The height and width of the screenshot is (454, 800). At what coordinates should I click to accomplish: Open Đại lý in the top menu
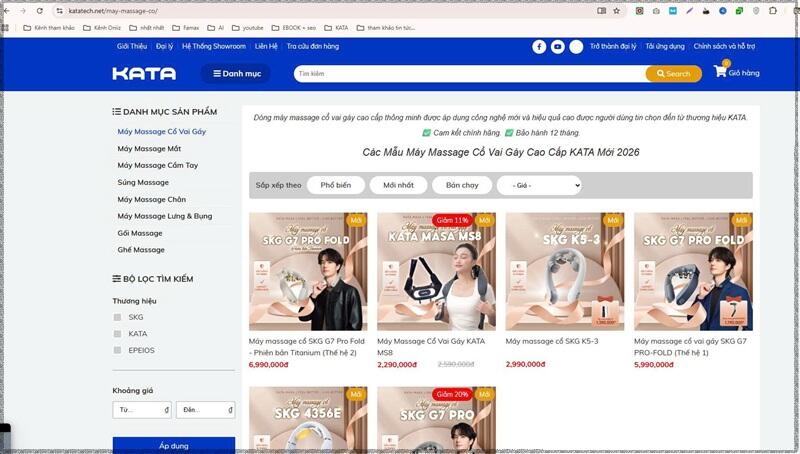pyautogui.click(x=164, y=46)
